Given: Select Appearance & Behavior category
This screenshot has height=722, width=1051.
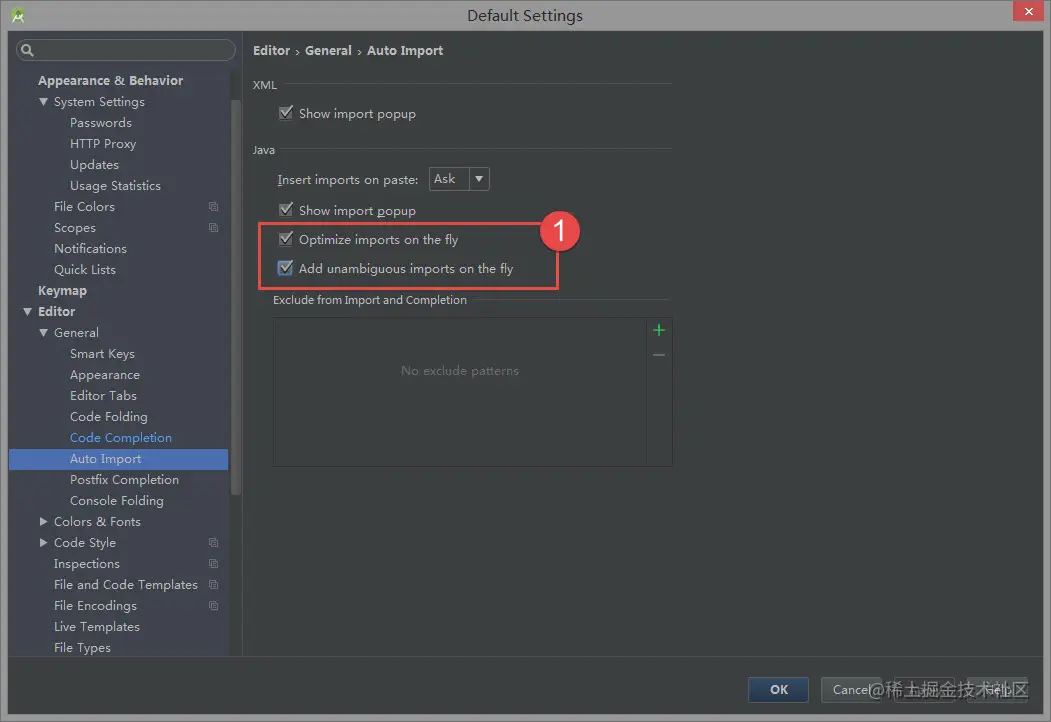Looking at the screenshot, I should click(111, 80).
